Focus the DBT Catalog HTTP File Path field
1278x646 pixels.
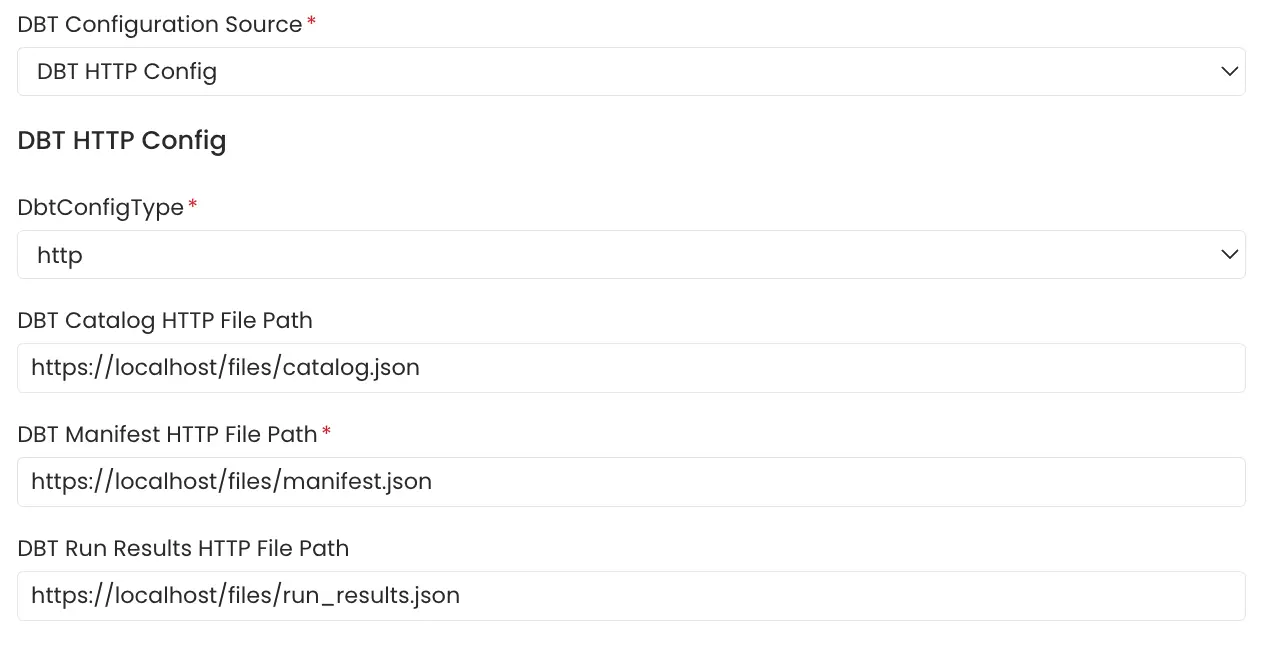(x=631, y=368)
